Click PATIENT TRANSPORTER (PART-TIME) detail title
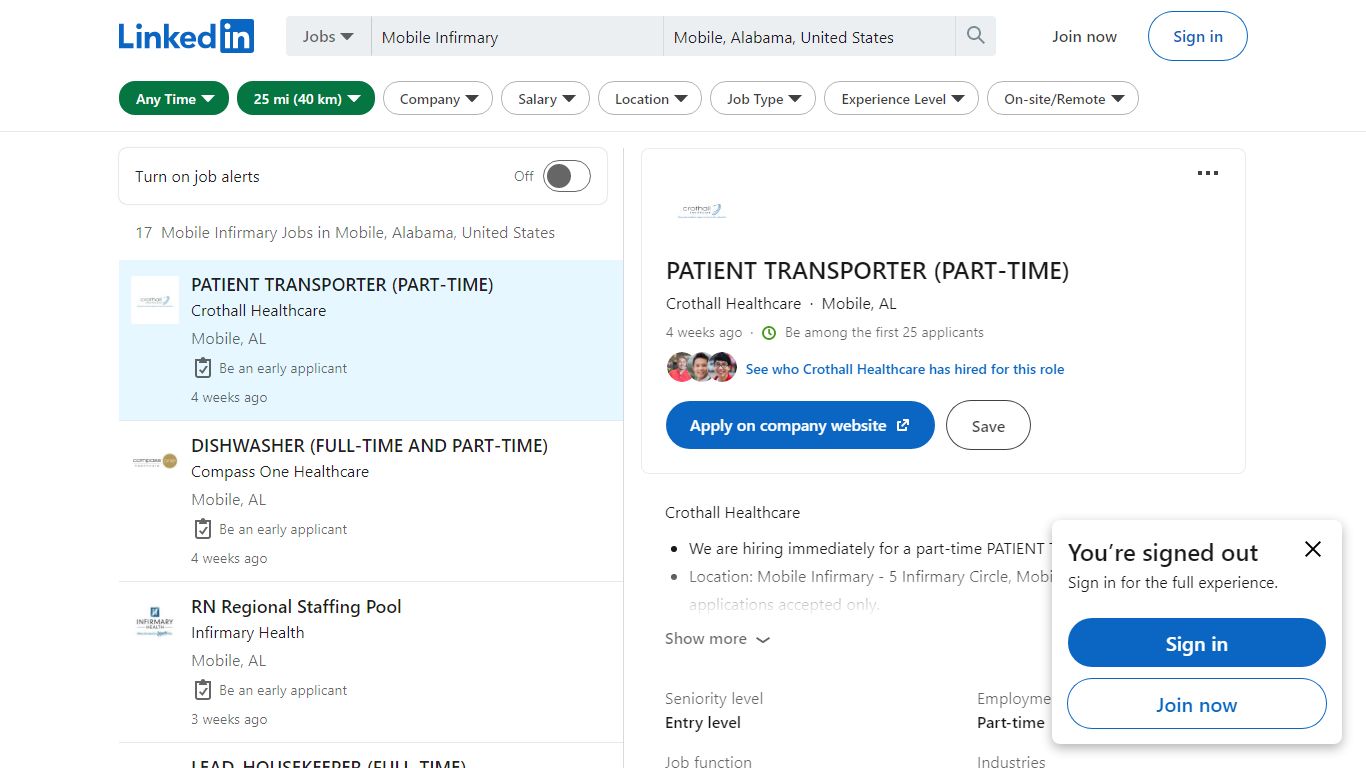Image resolution: width=1366 pixels, height=768 pixels. click(867, 271)
